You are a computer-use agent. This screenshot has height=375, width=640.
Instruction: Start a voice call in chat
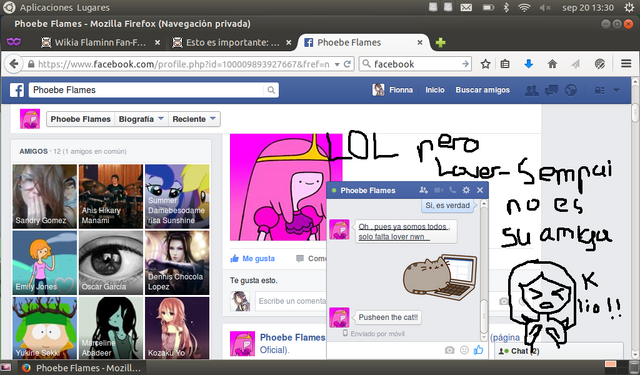[x=452, y=190]
